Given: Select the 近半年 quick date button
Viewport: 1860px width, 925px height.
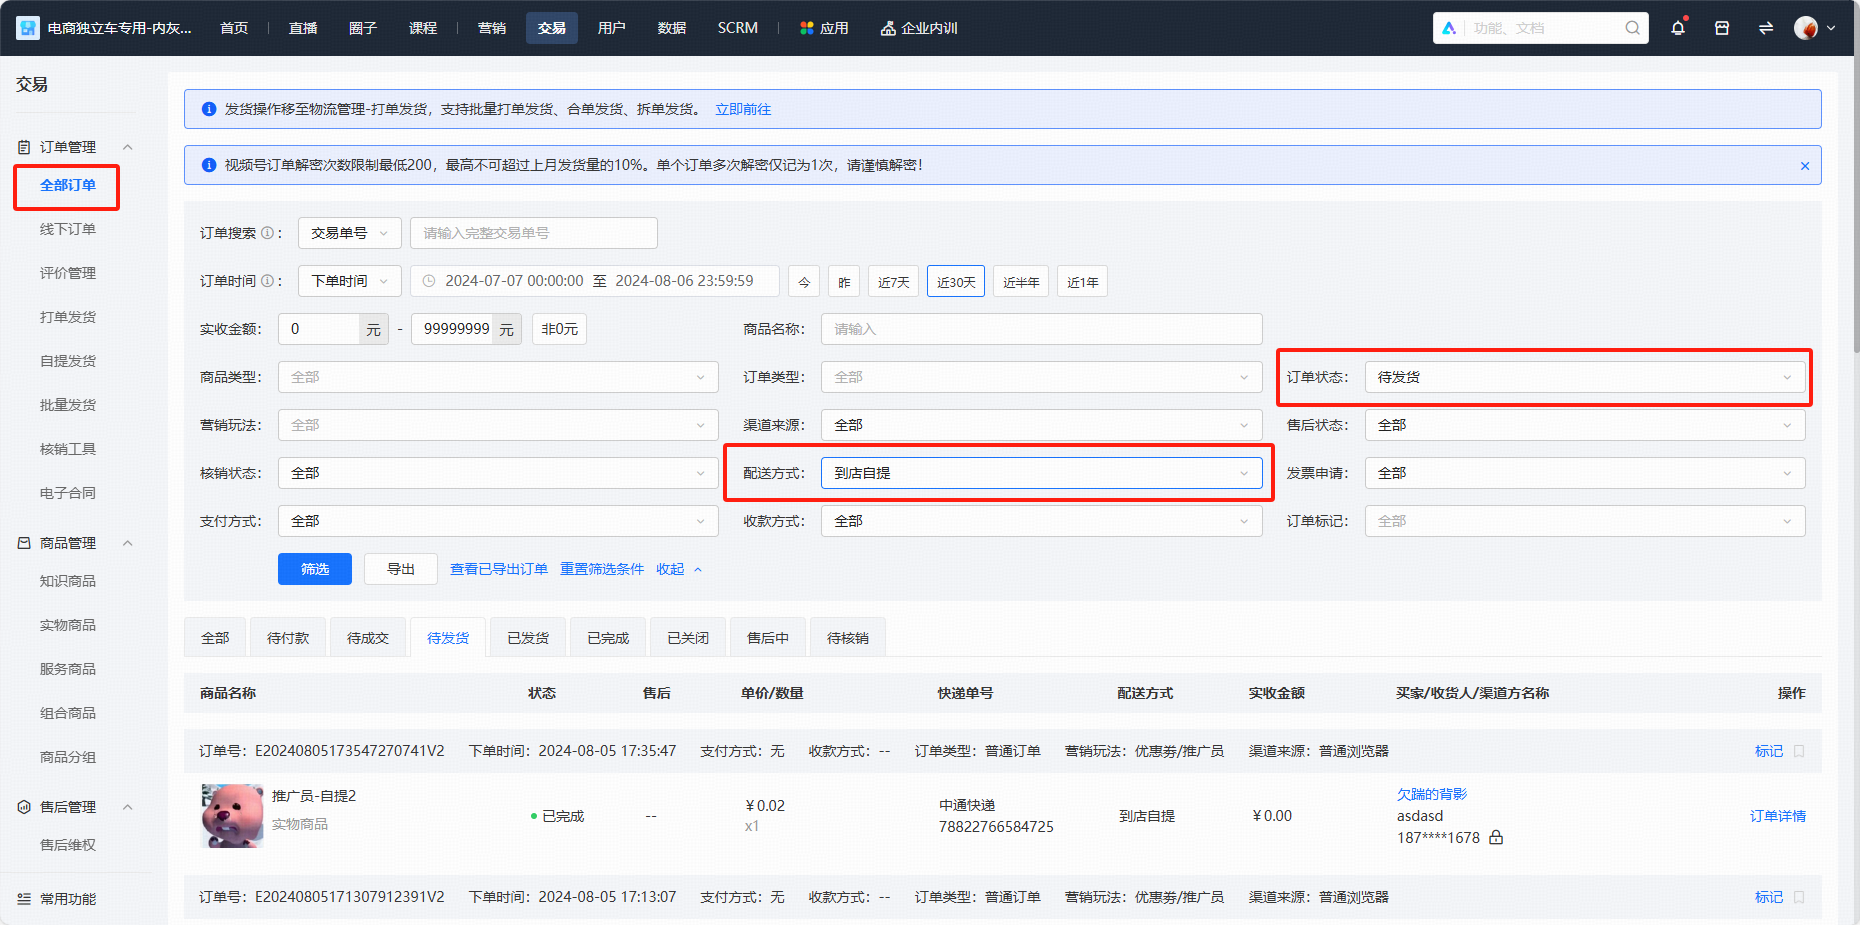Looking at the screenshot, I should pyautogui.click(x=1021, y=282).
